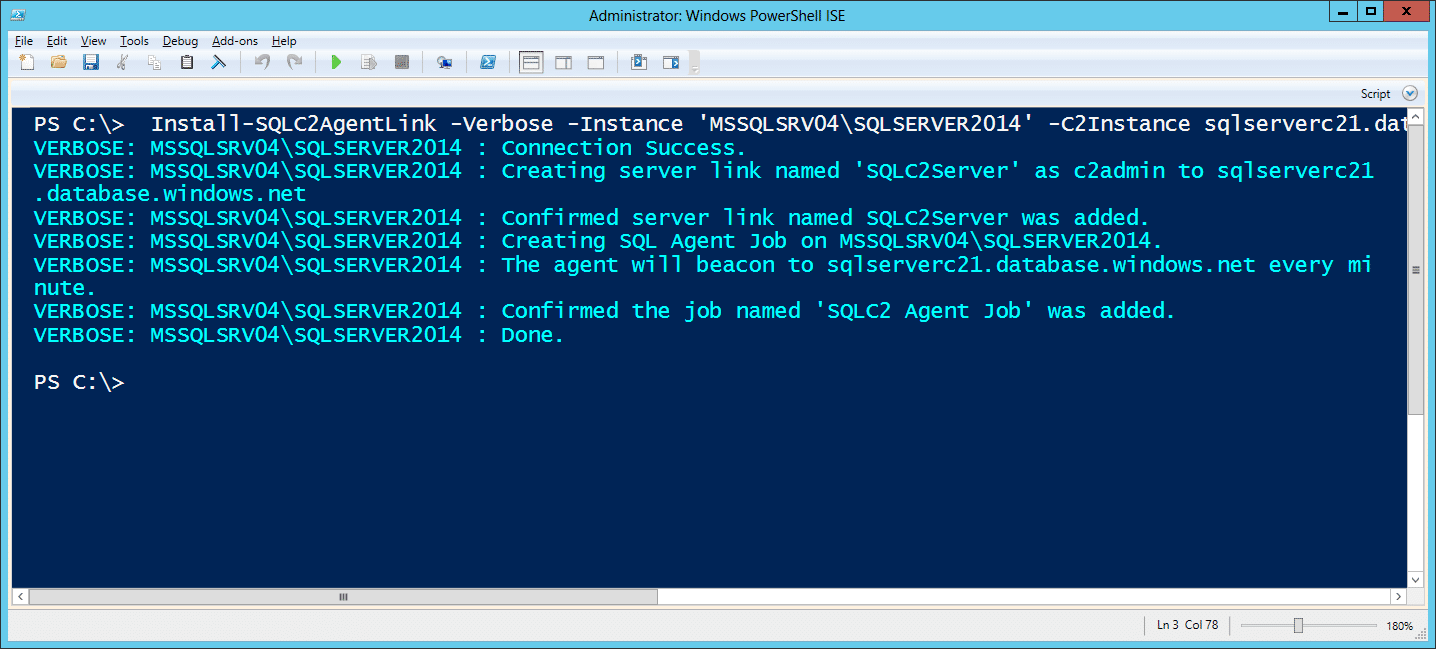Toggle script pane shown on top layout

coord(531,62)
